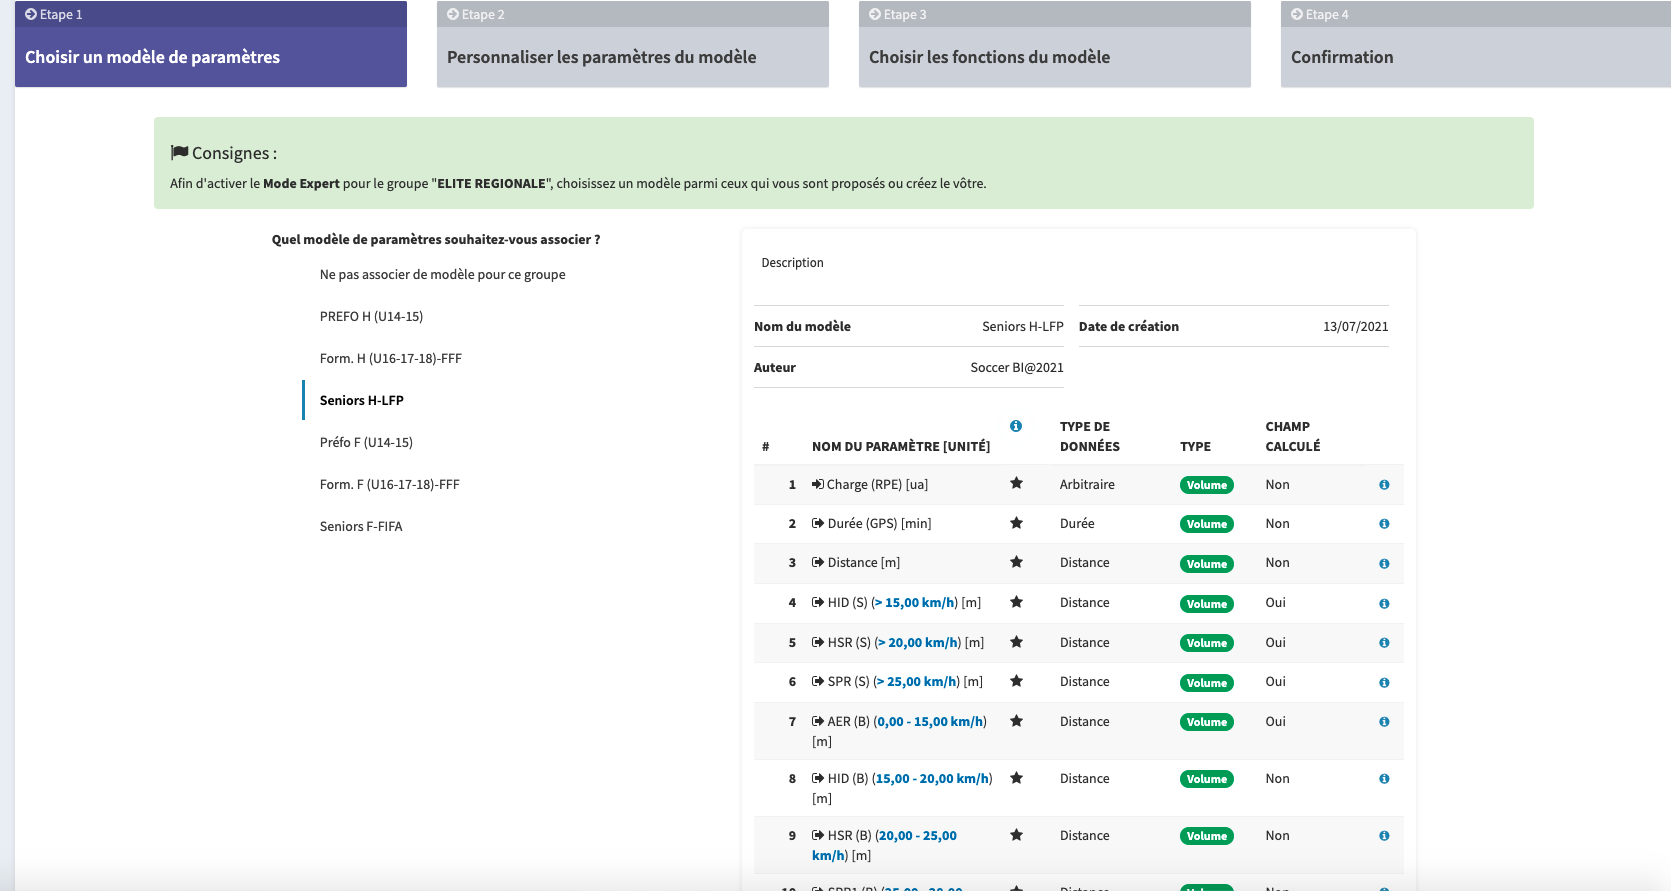Click info icon in AER (B) row
Image resolution: width=1671 pixels, height=891 pixels.
click(1384, 722)
